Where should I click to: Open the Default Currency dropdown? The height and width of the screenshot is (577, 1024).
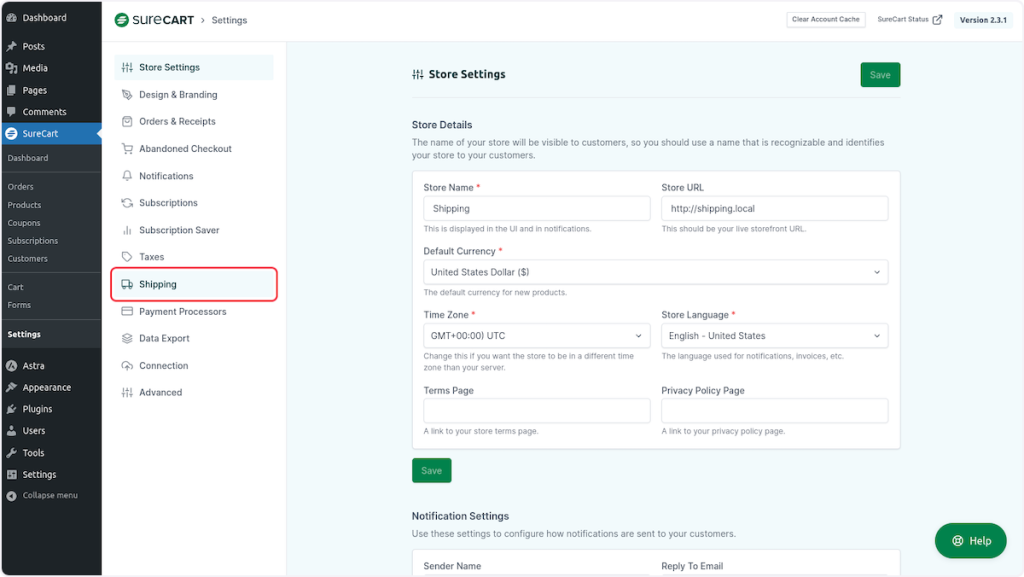(x=655, y=271)
